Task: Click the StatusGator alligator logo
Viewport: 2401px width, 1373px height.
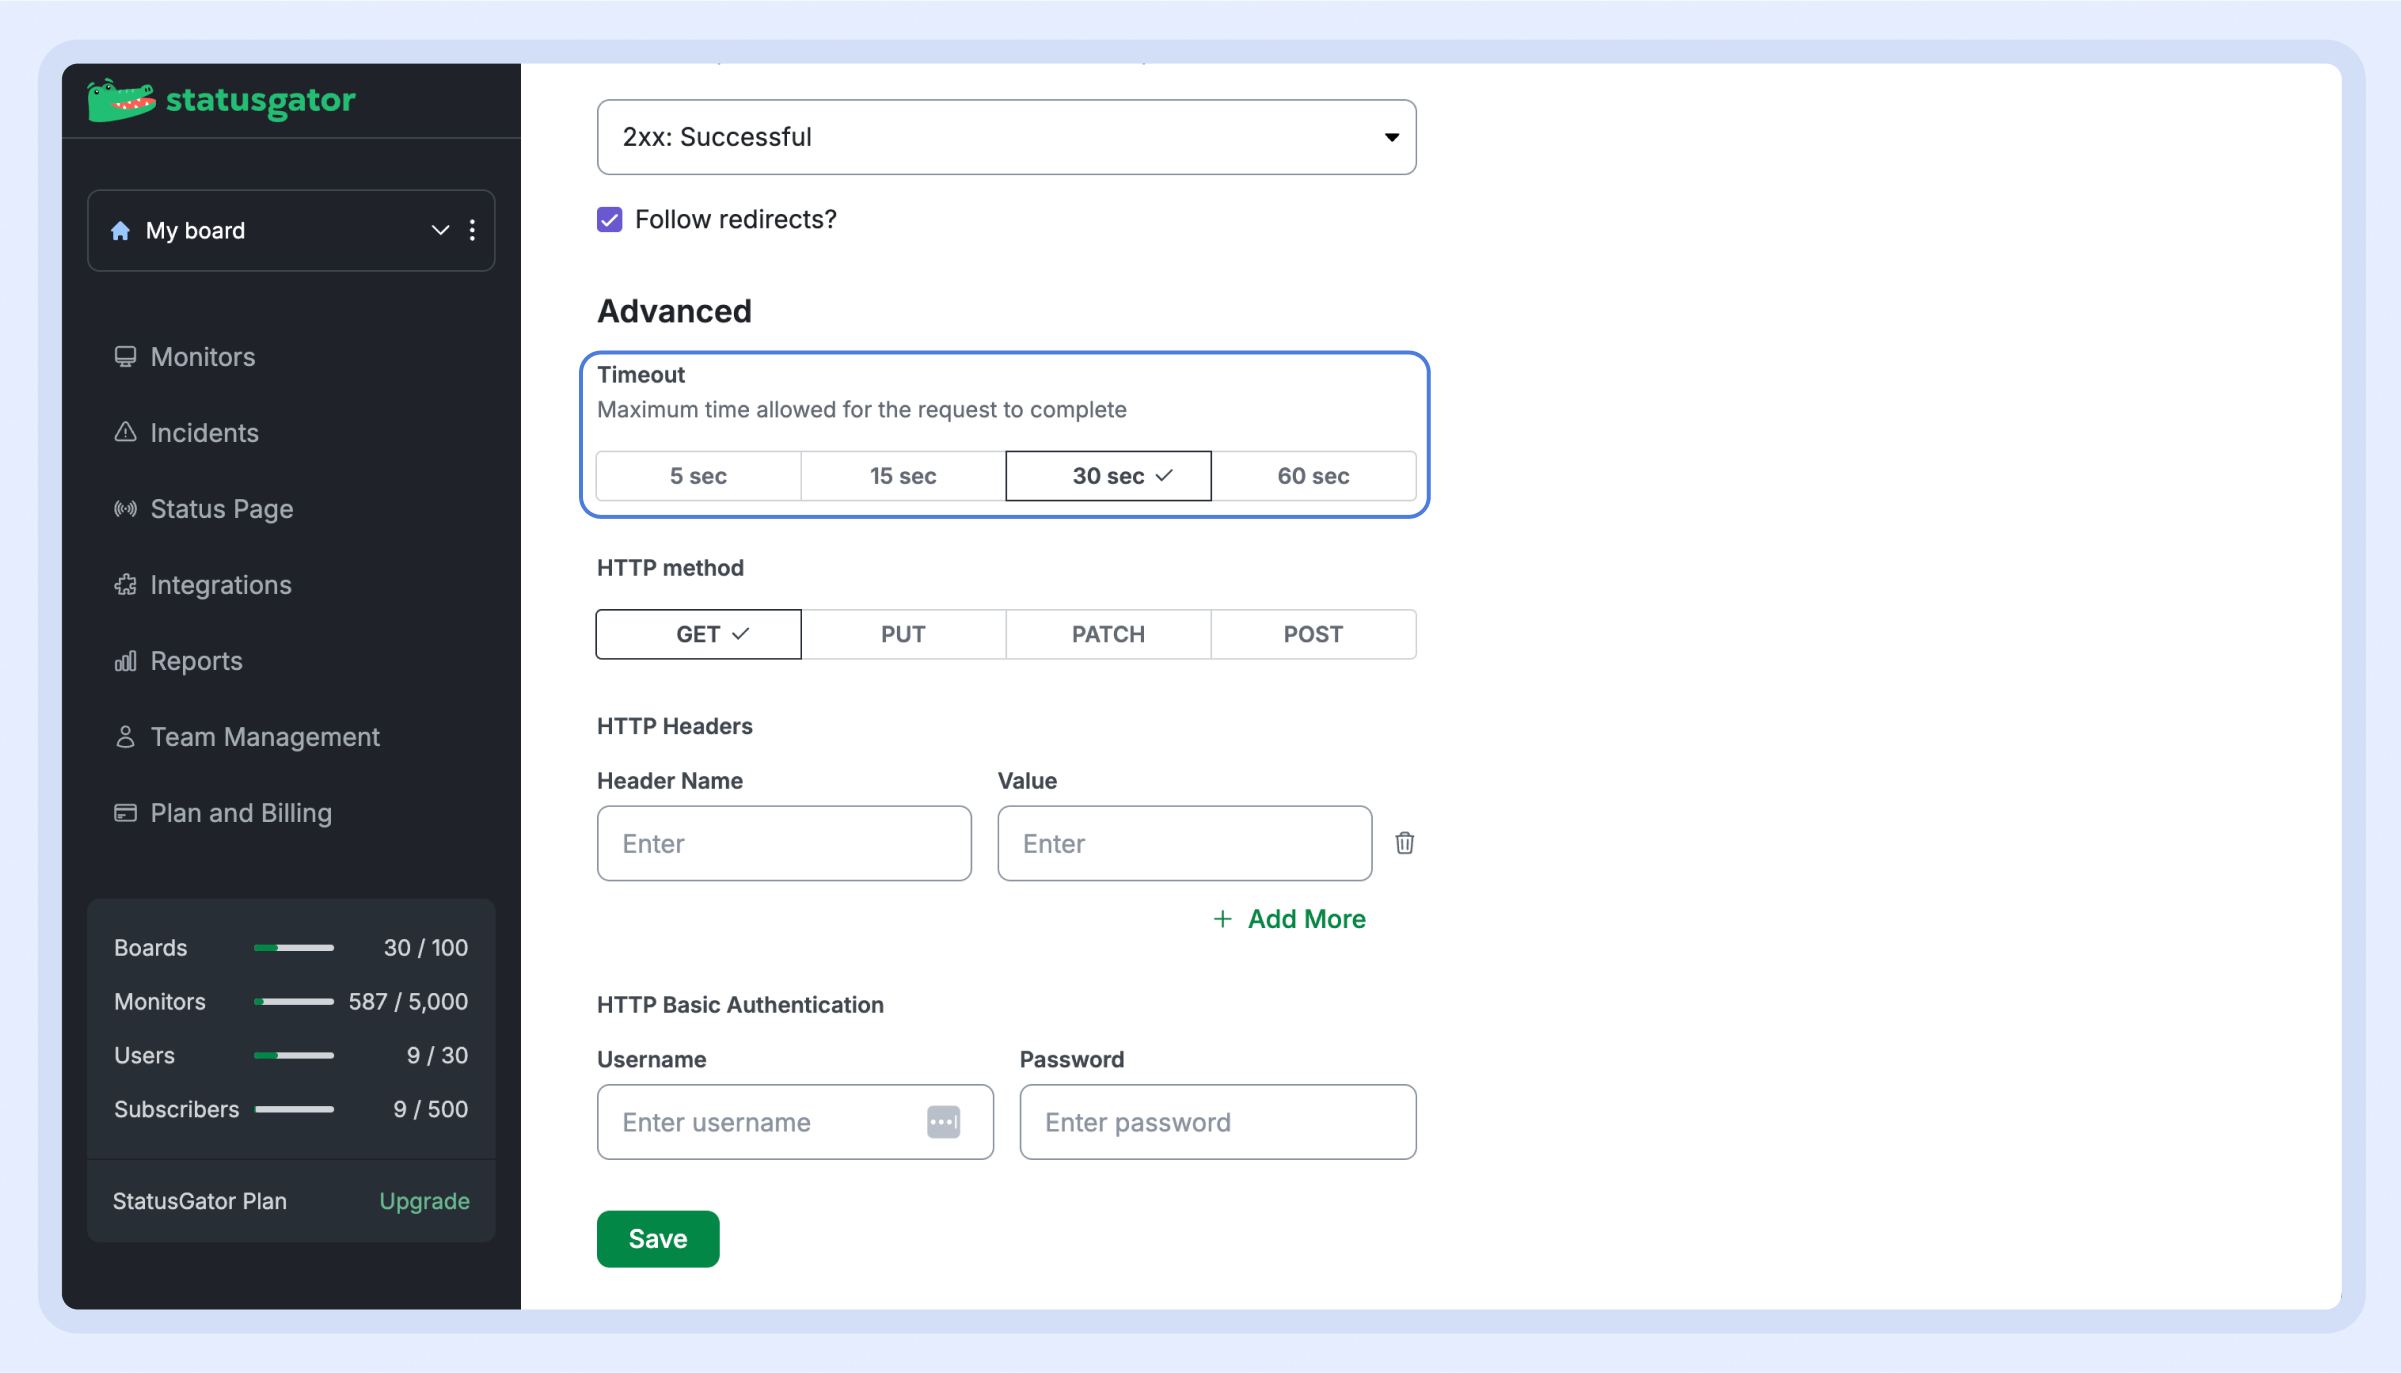Action: point(121,100)
